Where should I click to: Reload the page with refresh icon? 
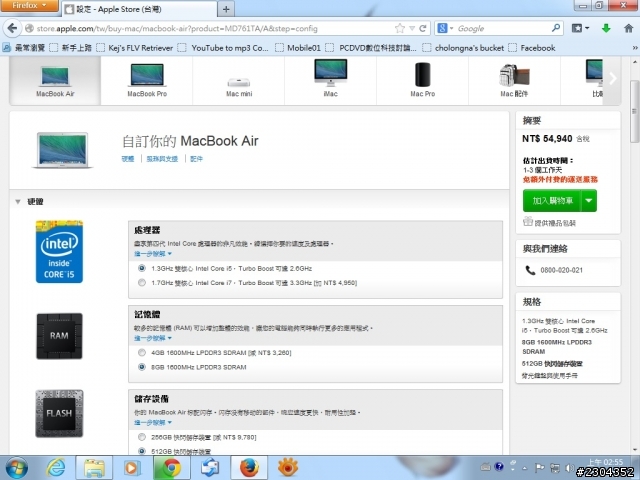click(x=423, y=28)
